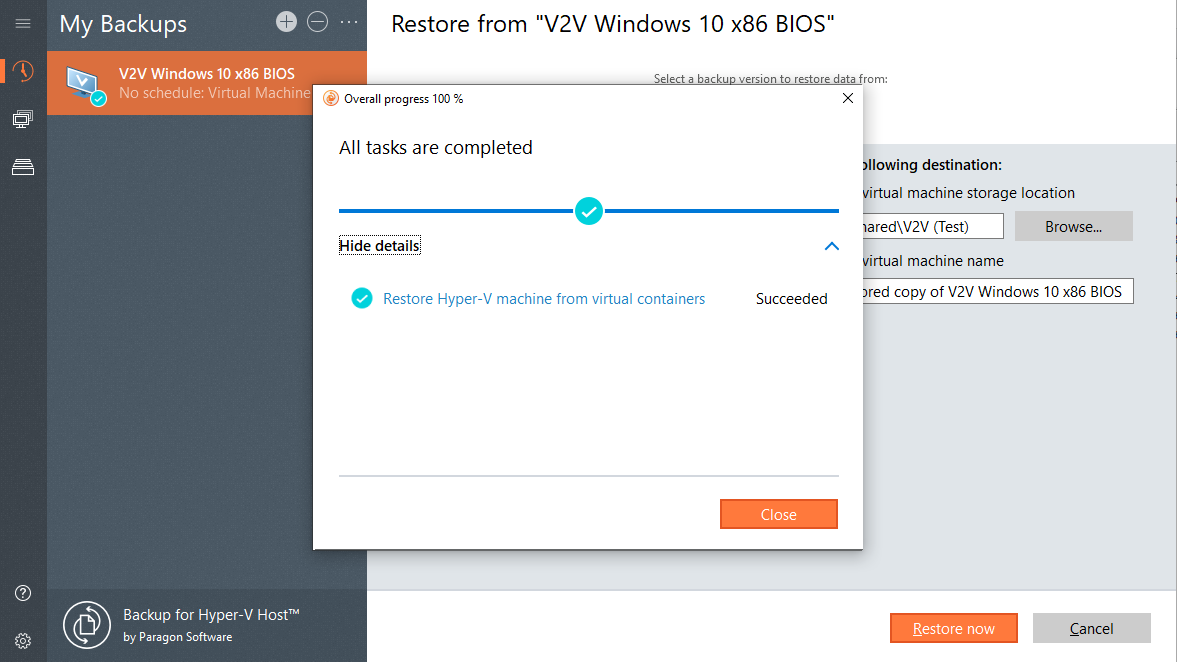Open the backup history clock icon
1177x662 pixels.
[x=23, y=71]
